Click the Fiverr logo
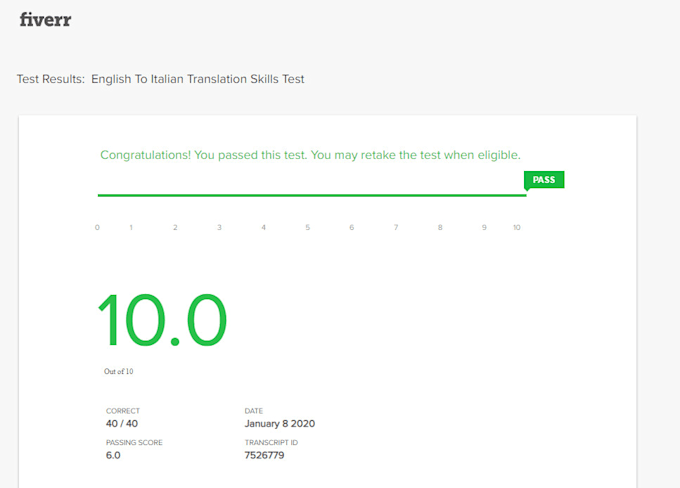 click(45, 20)
